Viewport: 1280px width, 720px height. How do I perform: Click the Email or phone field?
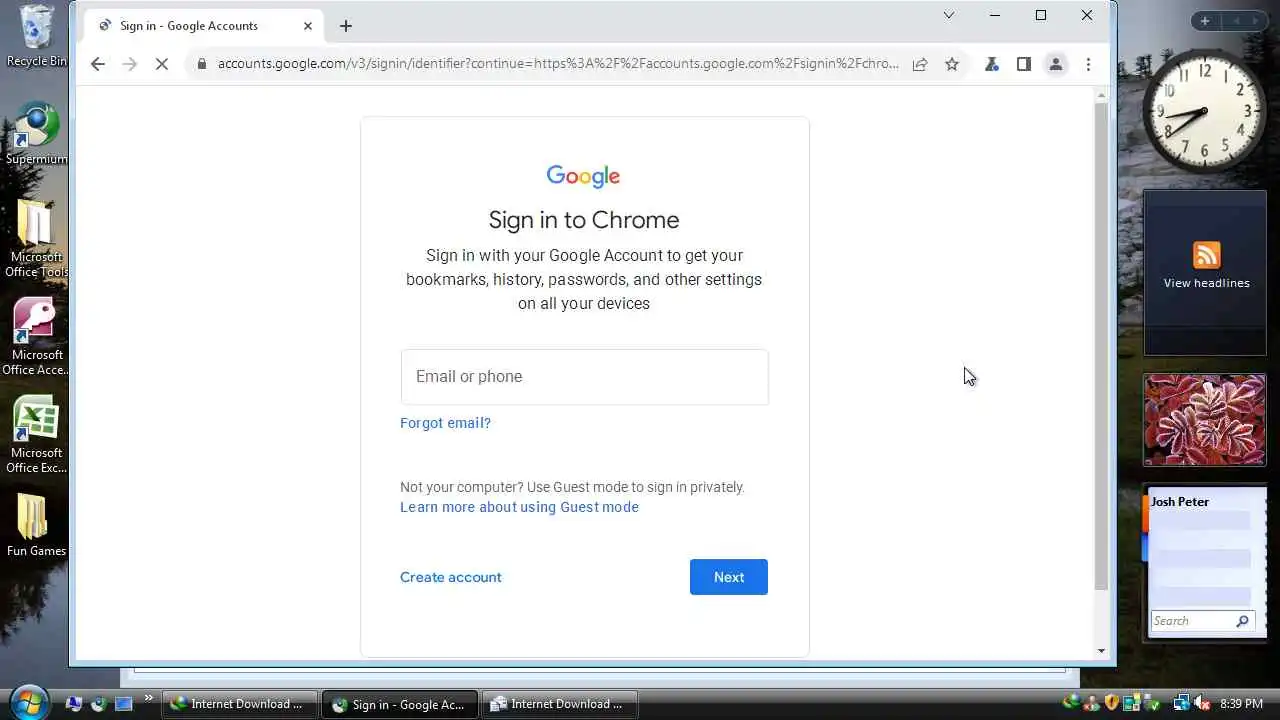[585, 377]
